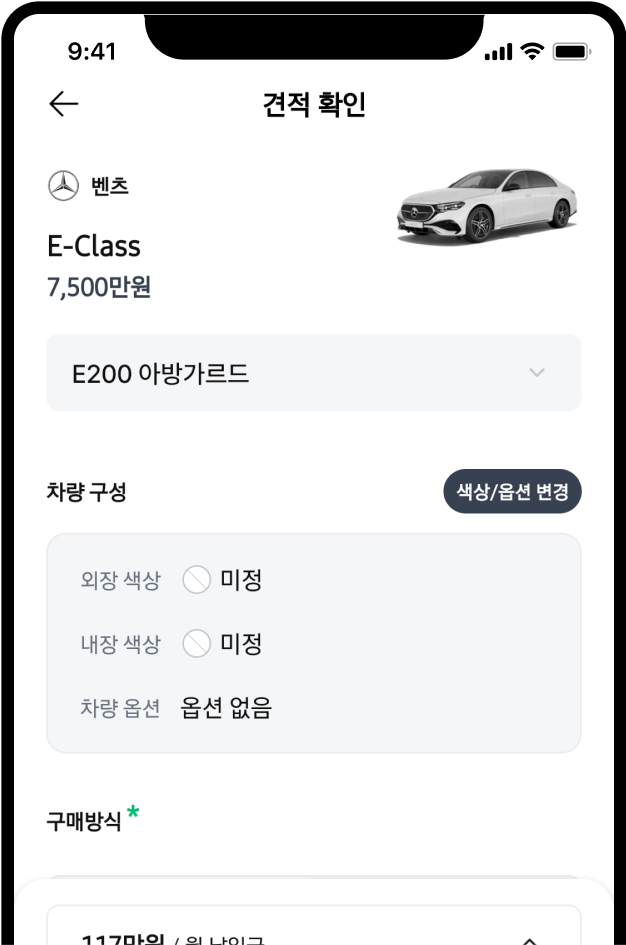
Task: Tap the 117만원 monthly payment summary
Action: click(x=120, y=938)
